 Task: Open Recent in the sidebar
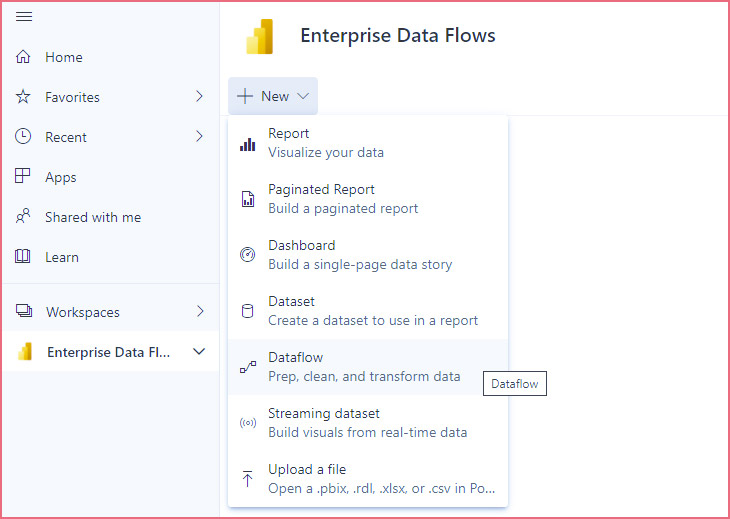click(x=111, y=137)
